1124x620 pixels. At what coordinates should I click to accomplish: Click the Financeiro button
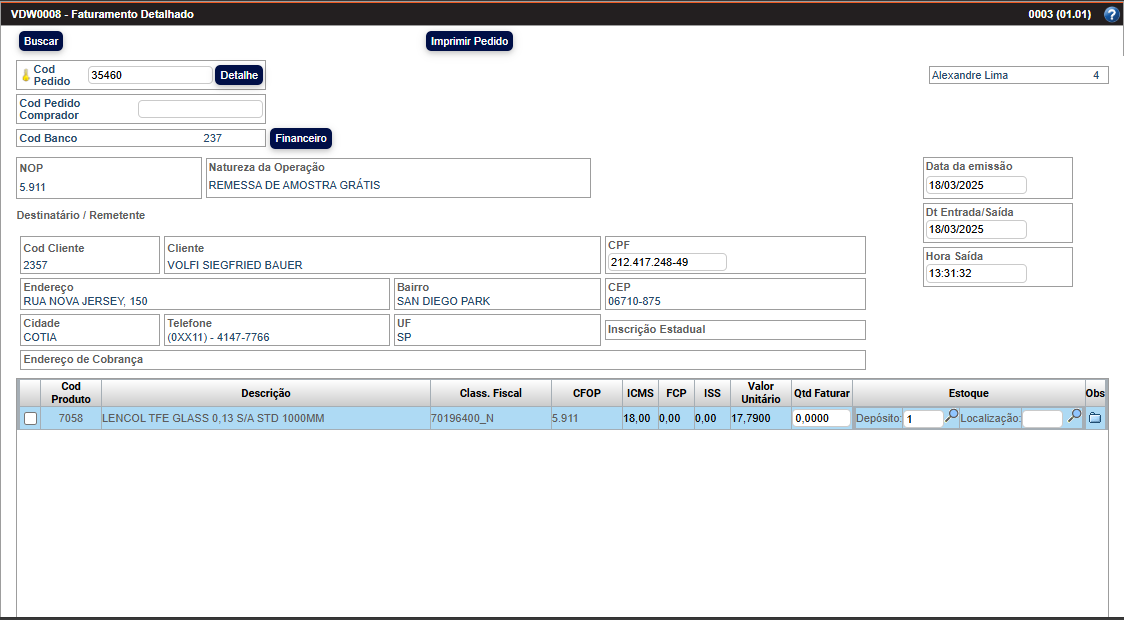click(x=301, y=138)
